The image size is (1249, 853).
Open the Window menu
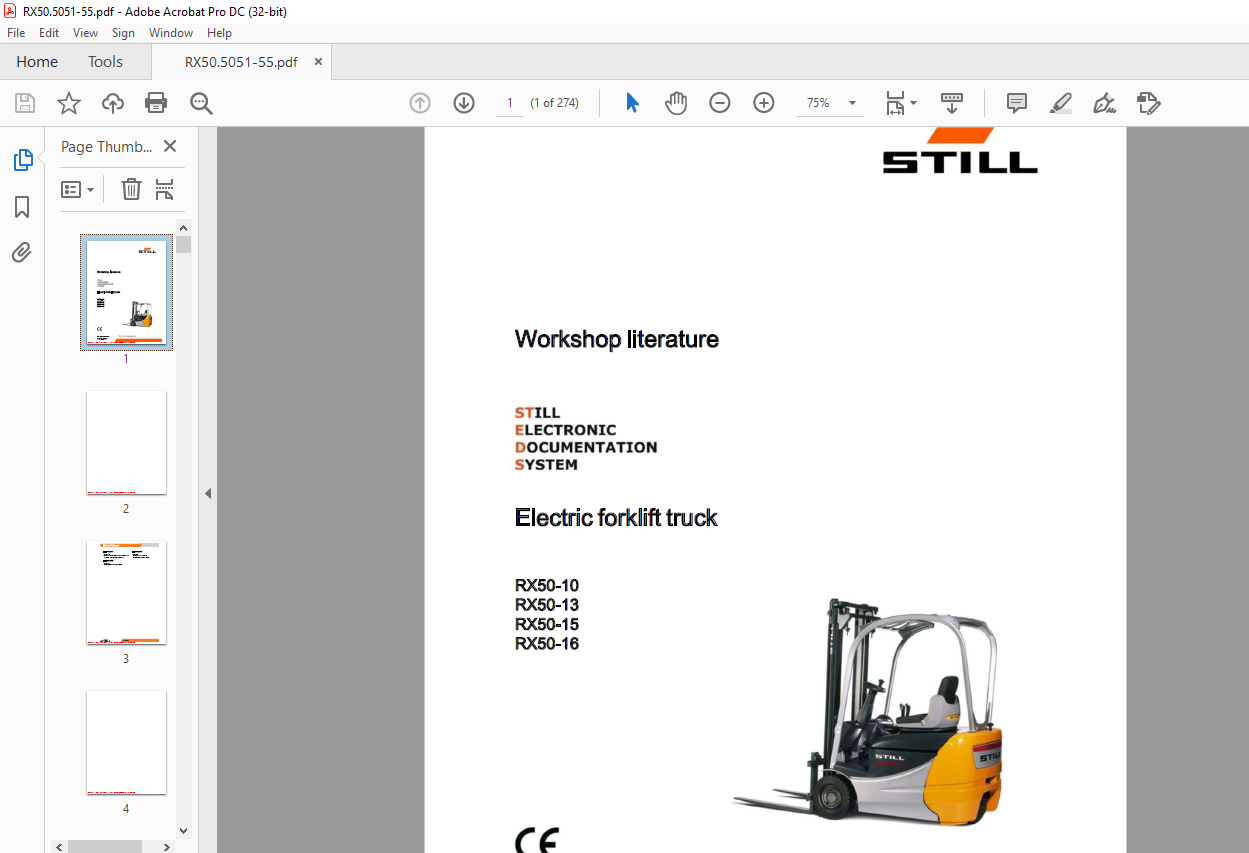point(171,33)
